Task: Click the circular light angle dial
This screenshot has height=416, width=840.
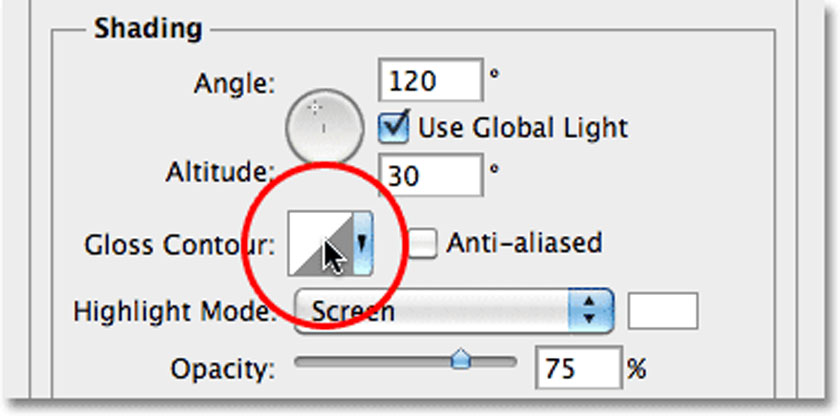Action: [325, 127]
